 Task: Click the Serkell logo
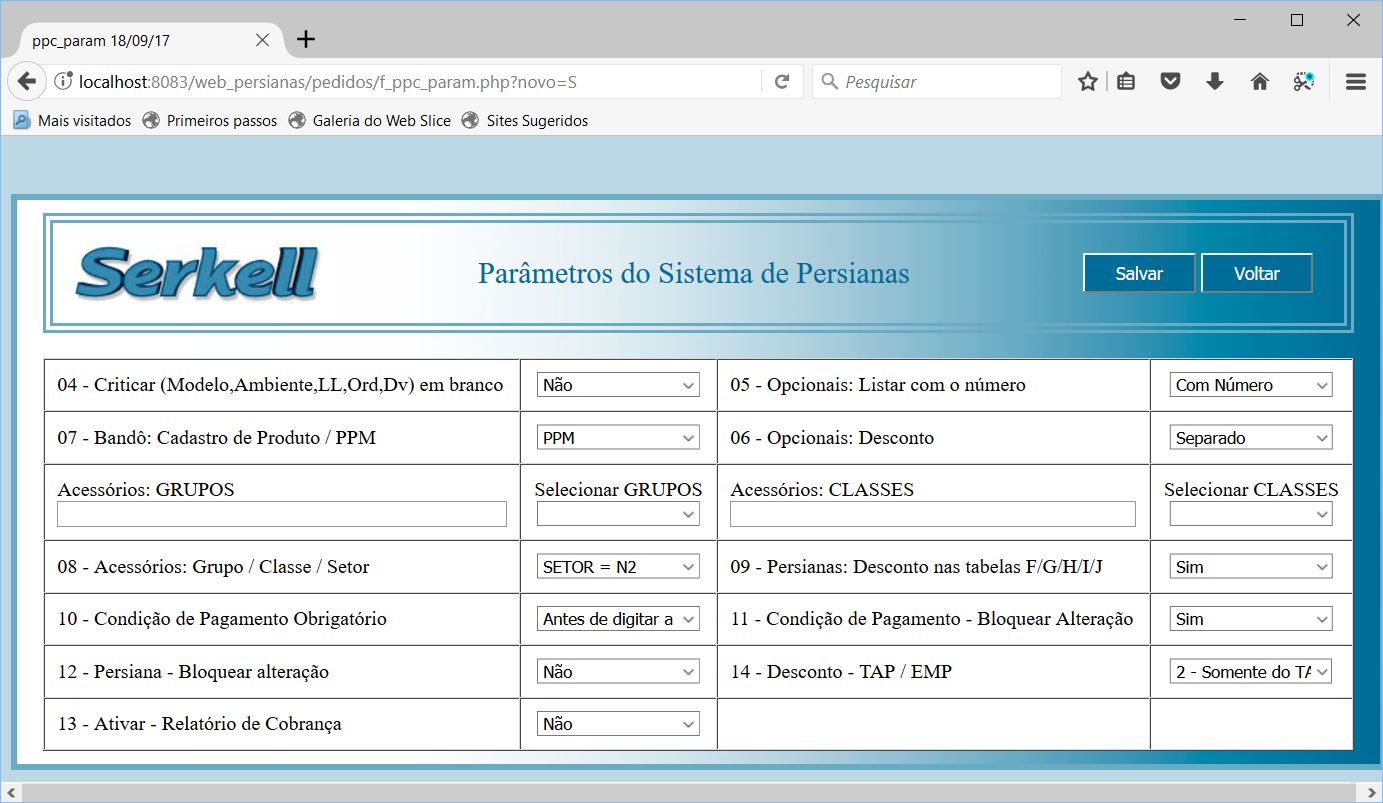click(197, 273)
